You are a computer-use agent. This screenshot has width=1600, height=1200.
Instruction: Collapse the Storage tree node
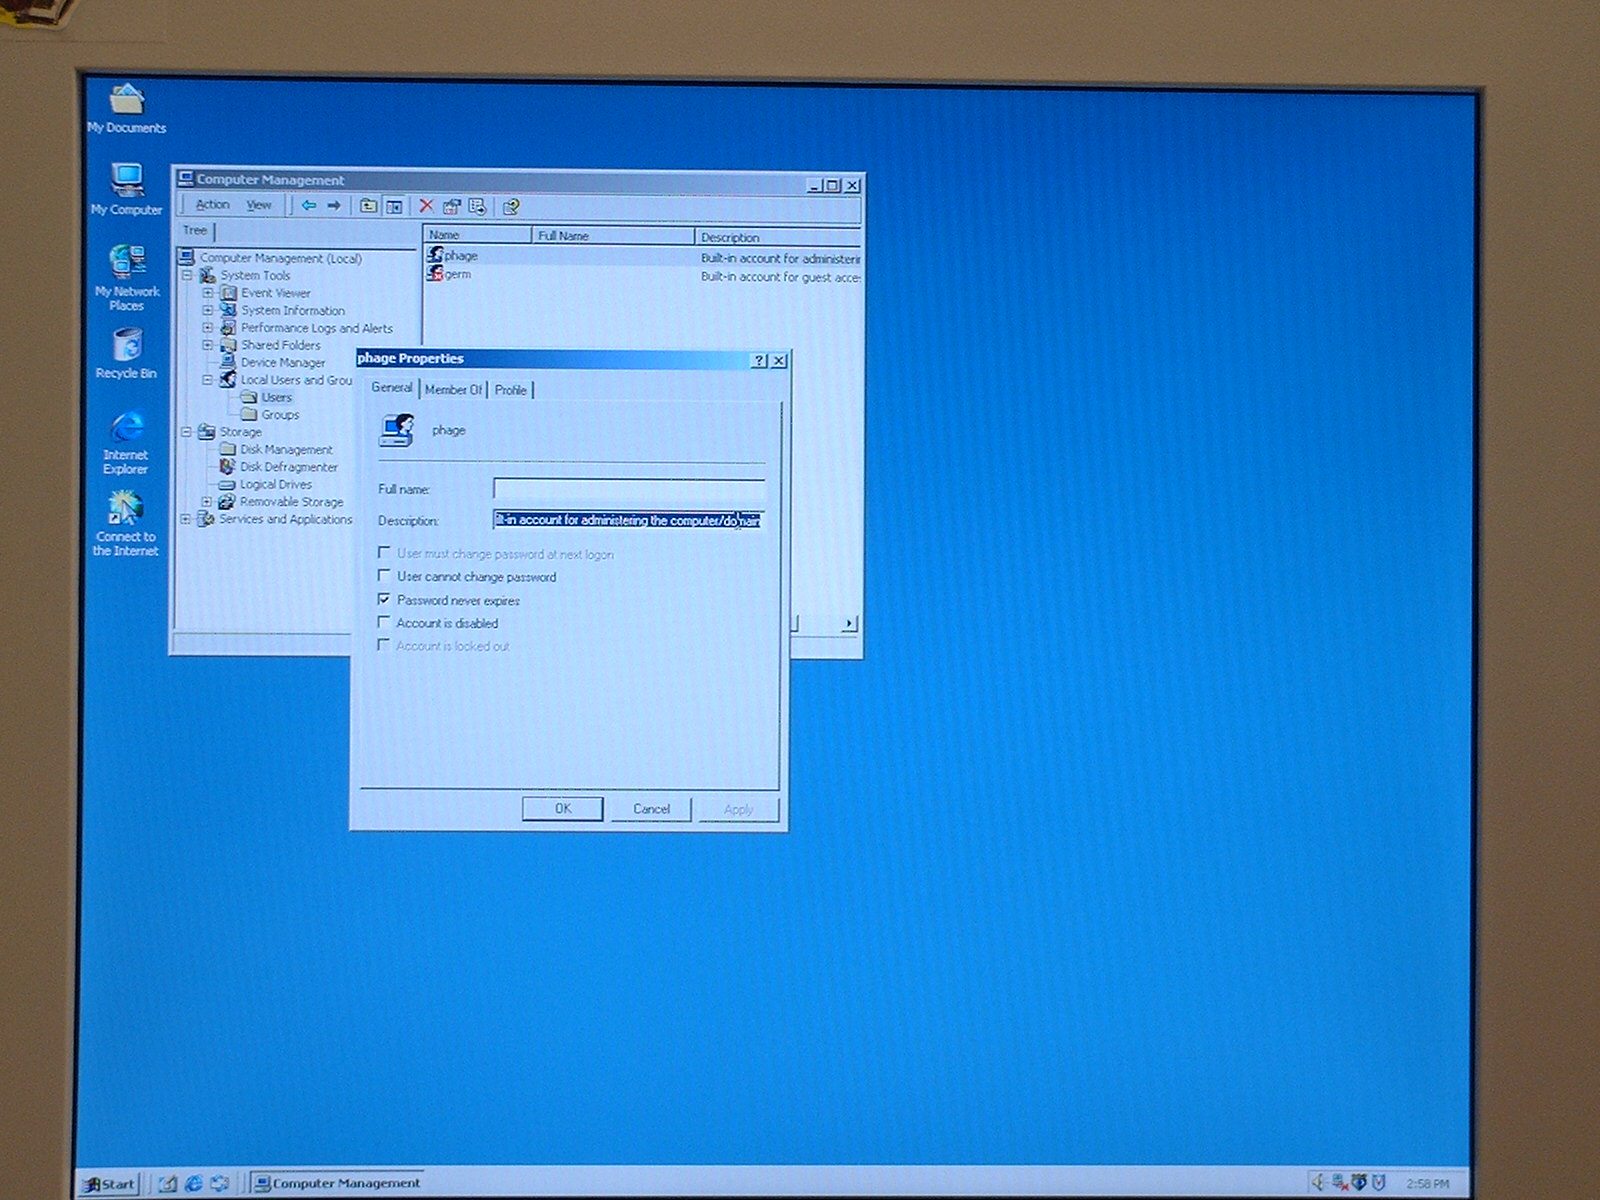186,432
